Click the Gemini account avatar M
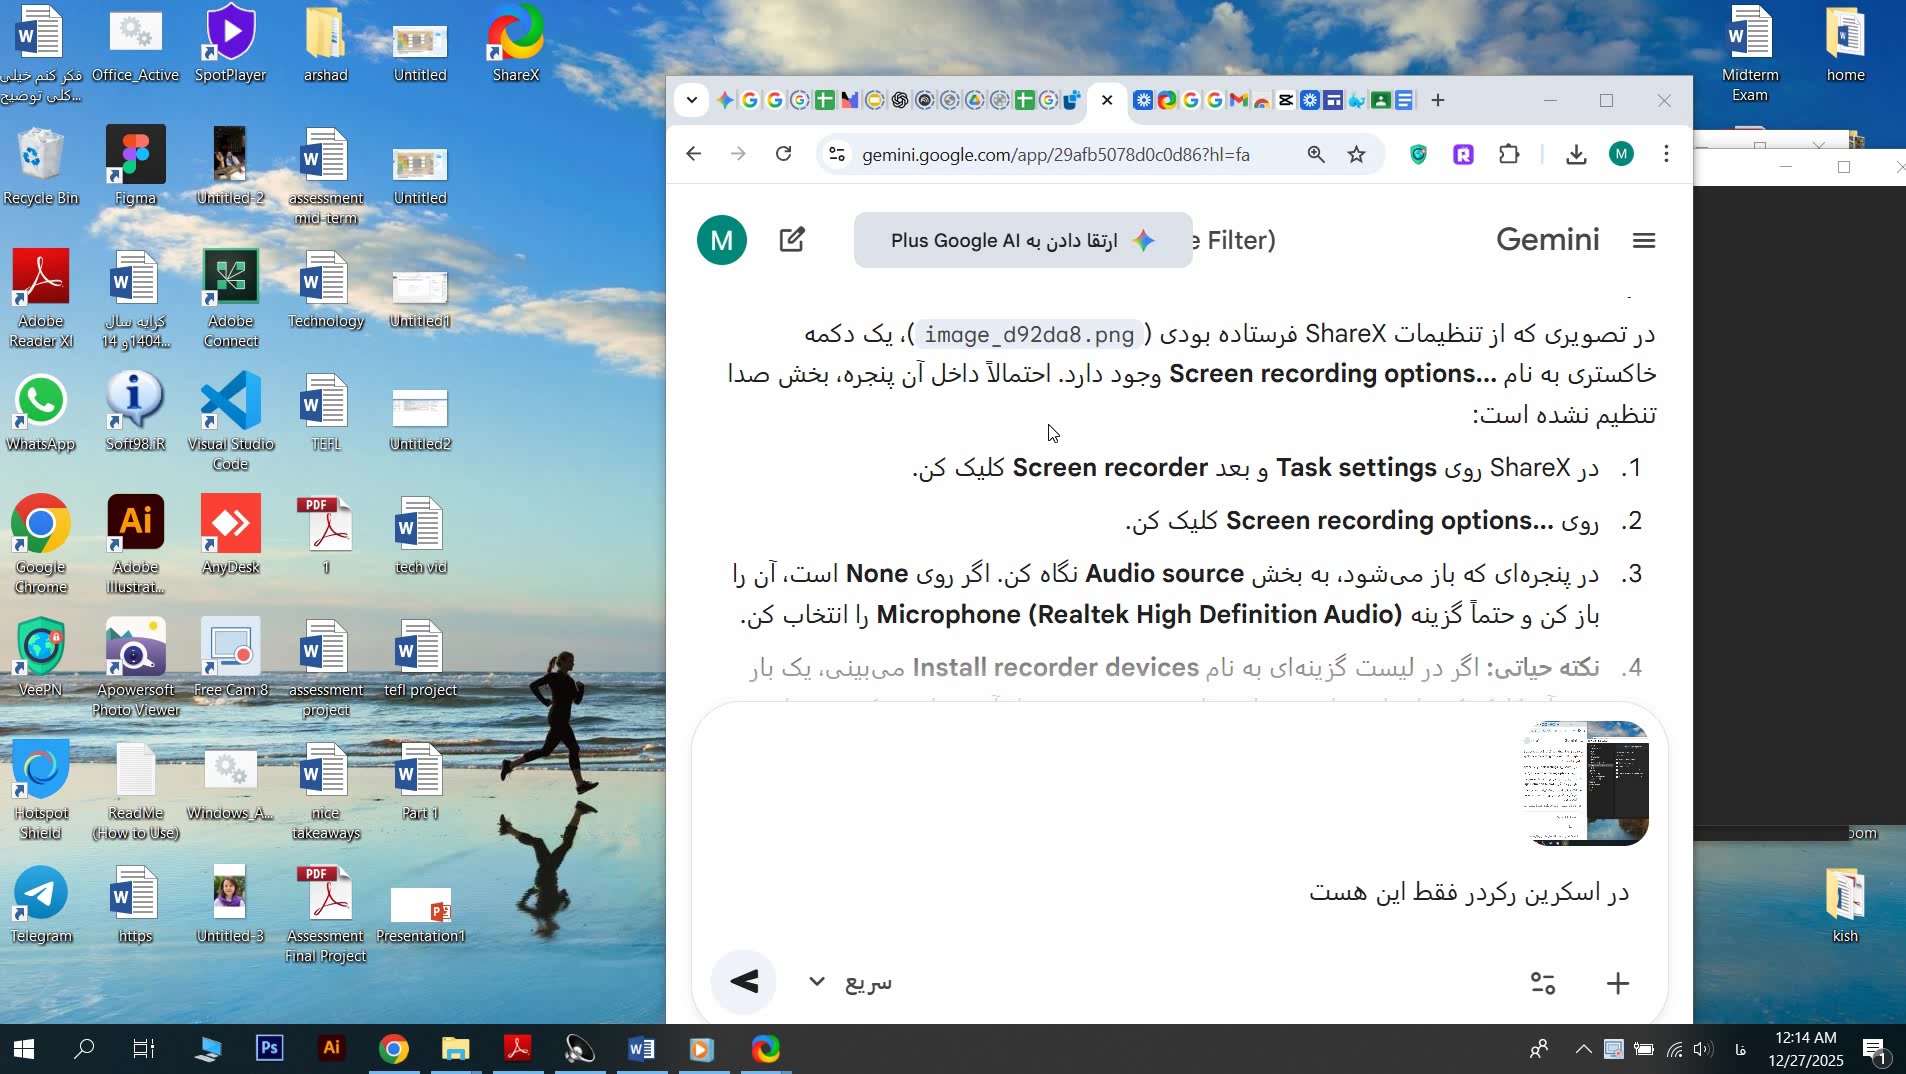The width and height of the screenshot is (1906, 1074). pyautogui.click(x=722, y=240)
